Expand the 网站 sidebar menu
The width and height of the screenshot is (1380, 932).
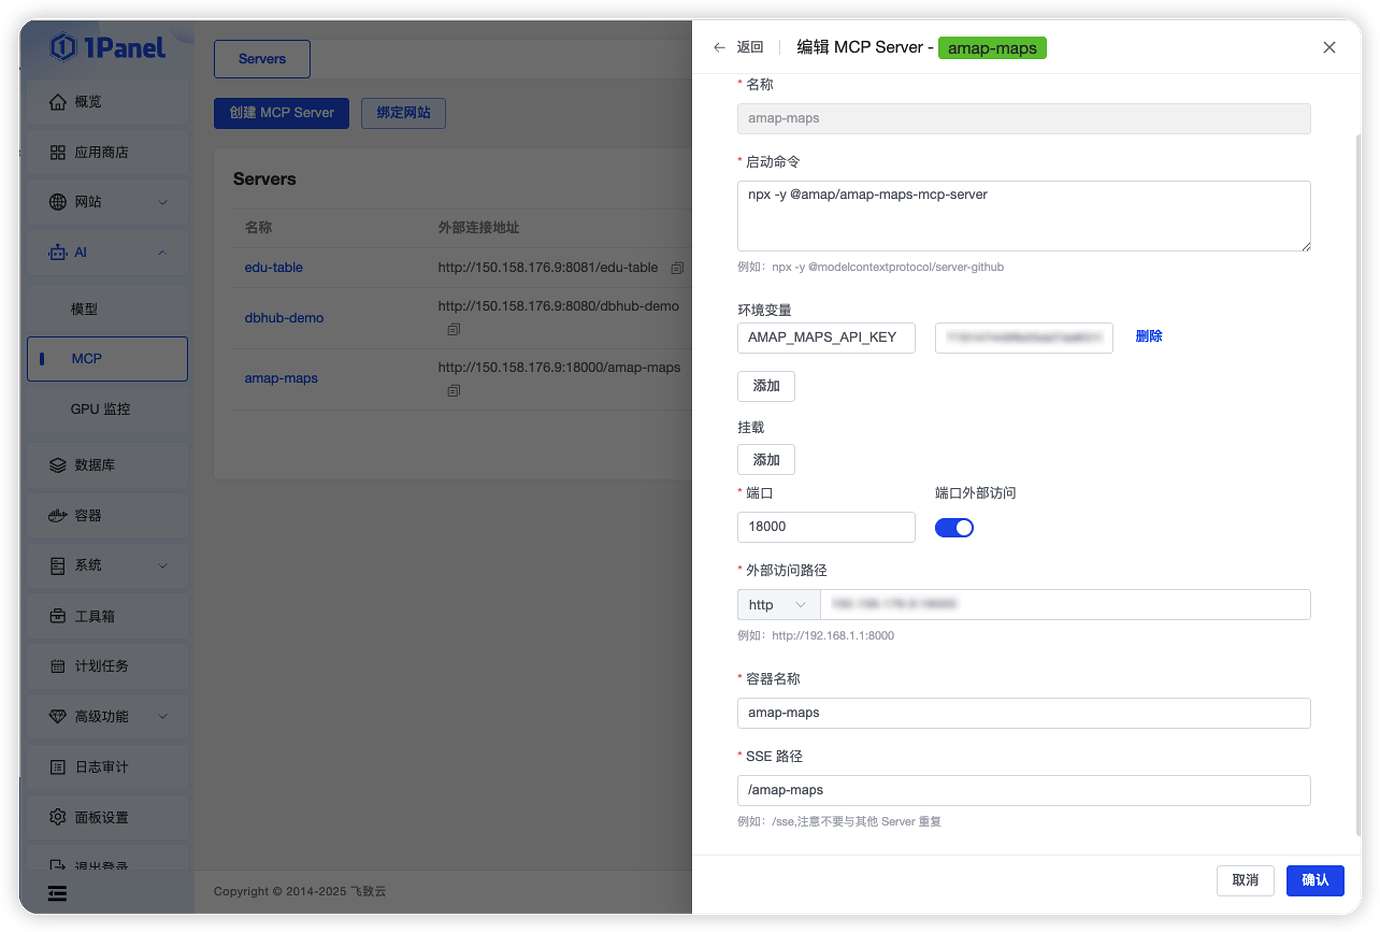[107, 202]
